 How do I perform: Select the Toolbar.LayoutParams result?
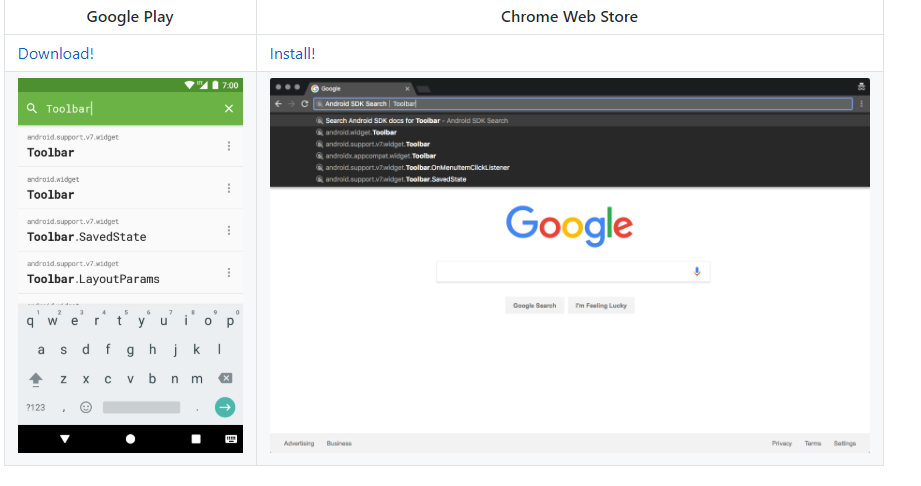point(130,273)
